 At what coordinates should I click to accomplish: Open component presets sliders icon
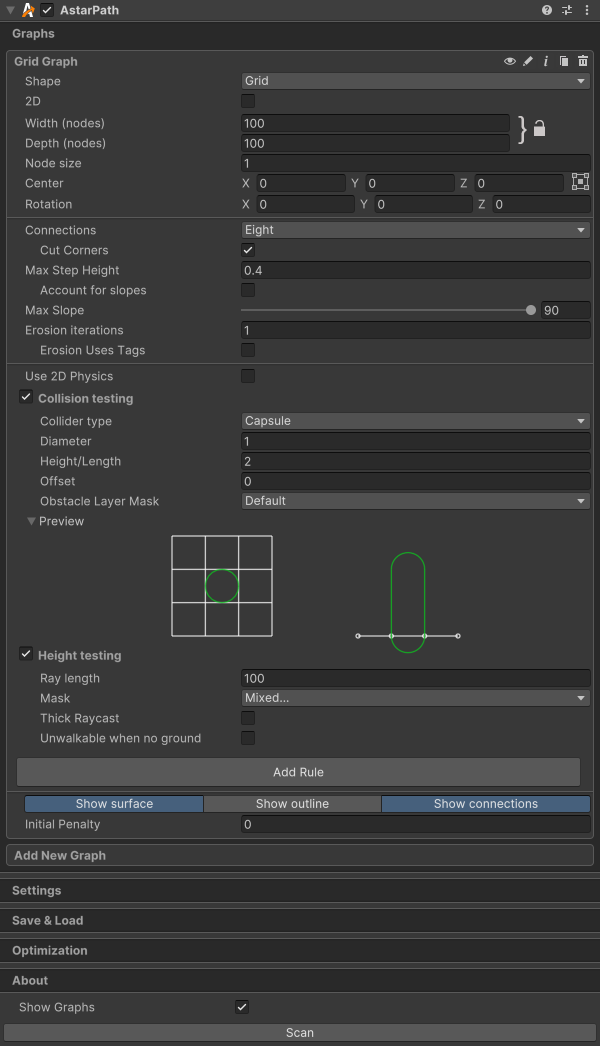click(x=567, y=10)
